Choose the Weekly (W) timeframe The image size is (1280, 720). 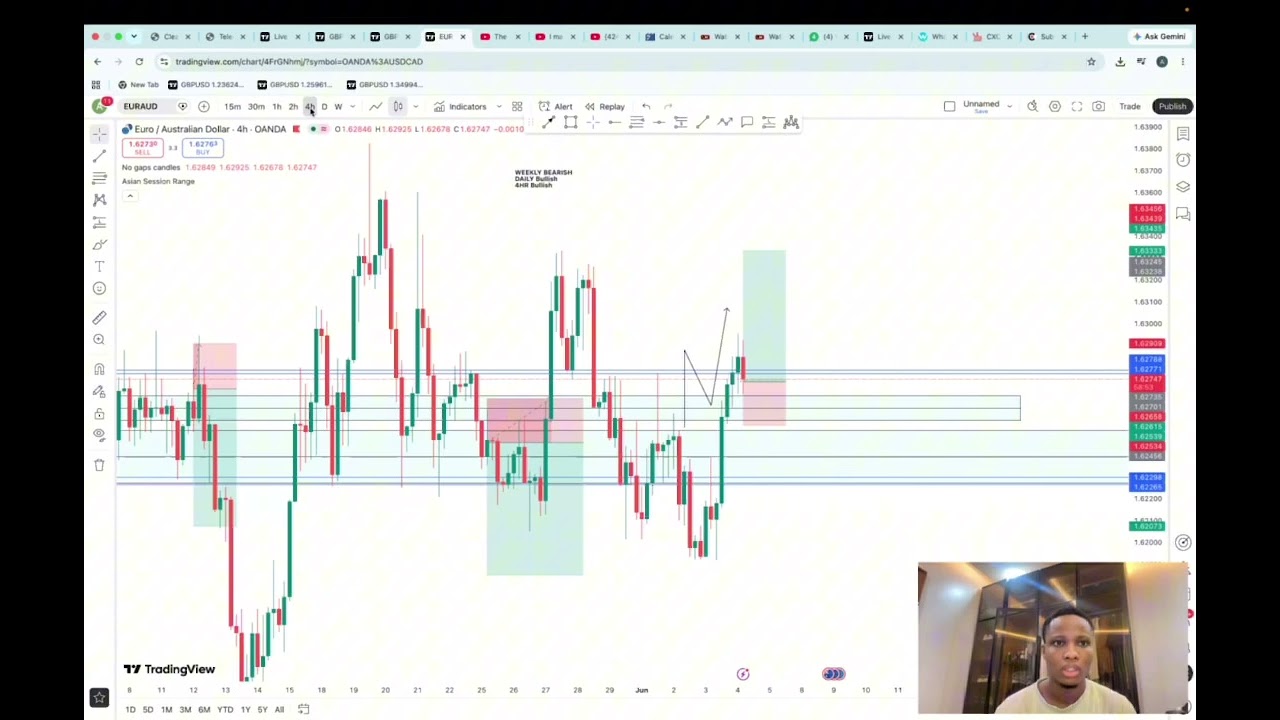point(338,107)
